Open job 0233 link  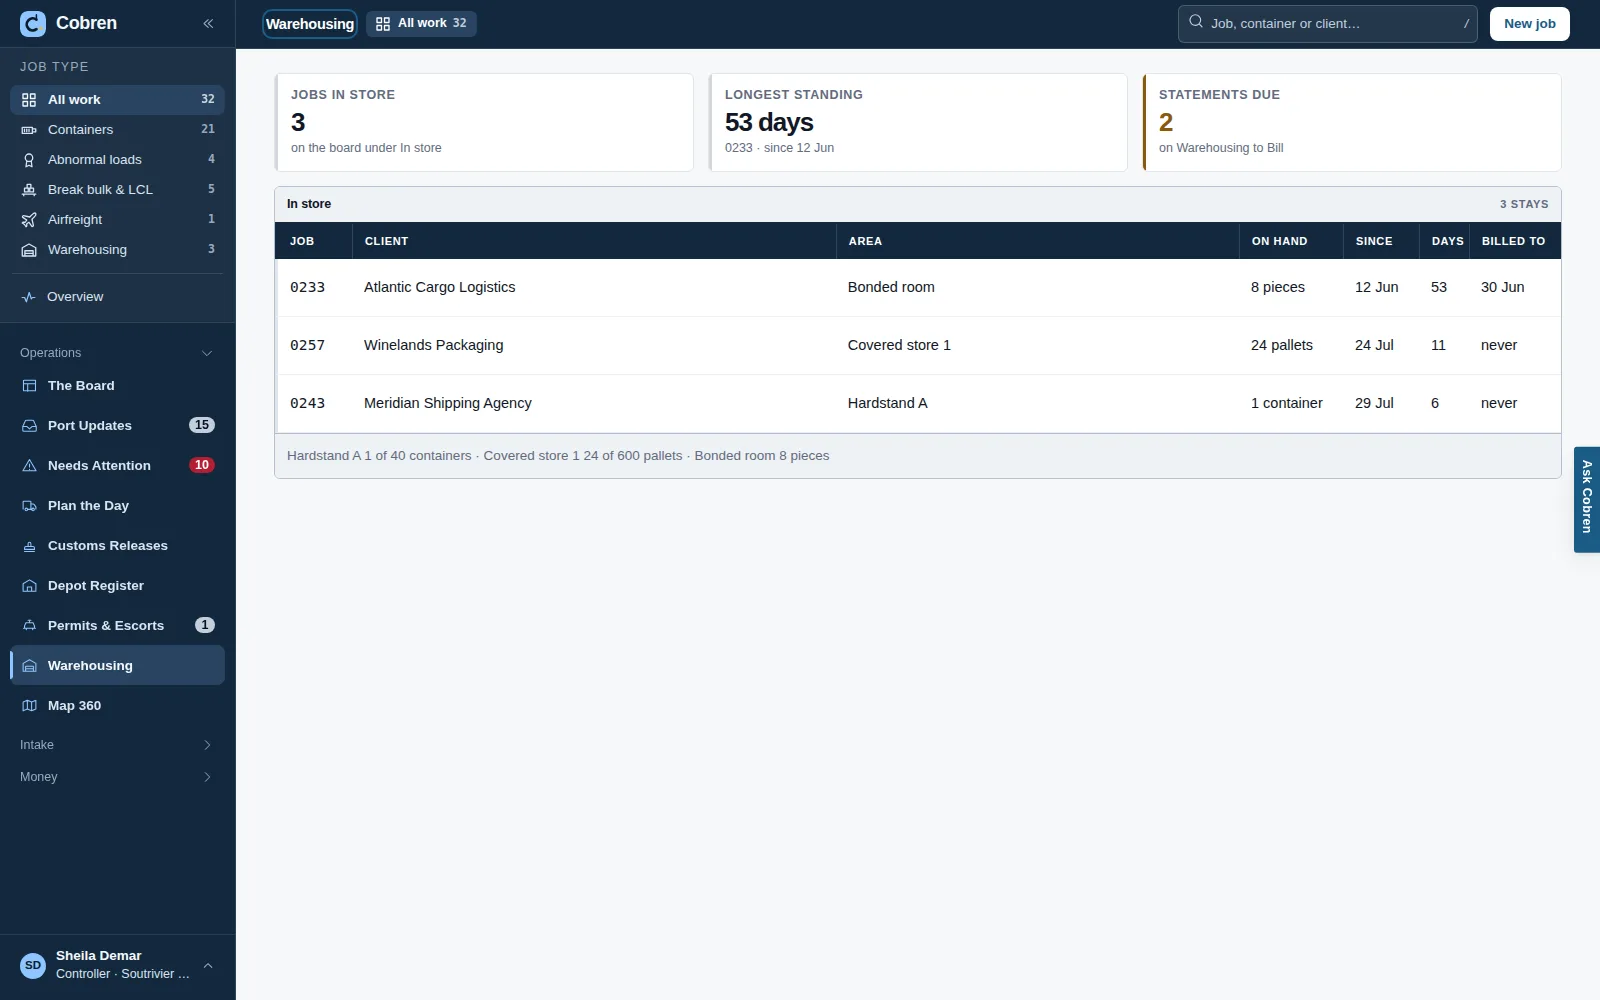[307, 288]
